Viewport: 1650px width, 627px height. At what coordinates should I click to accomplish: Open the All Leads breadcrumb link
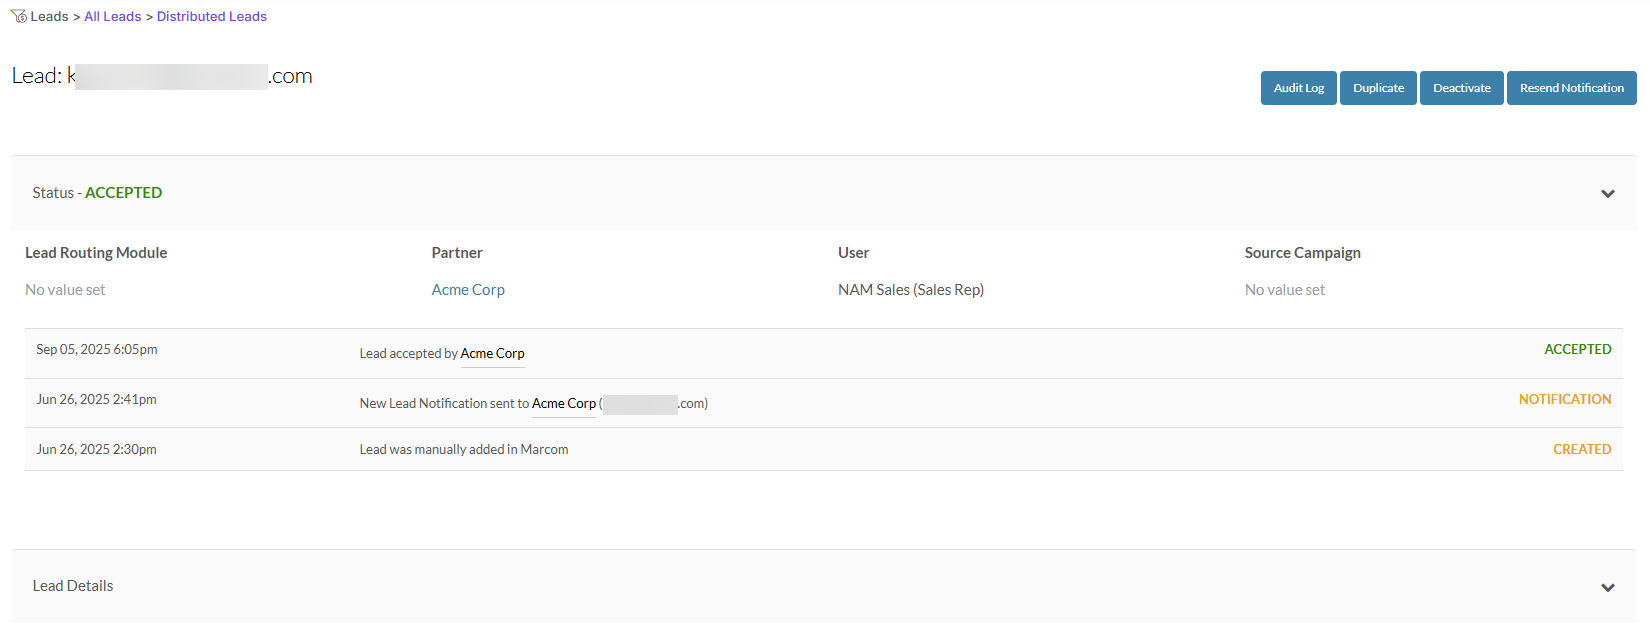113,16
